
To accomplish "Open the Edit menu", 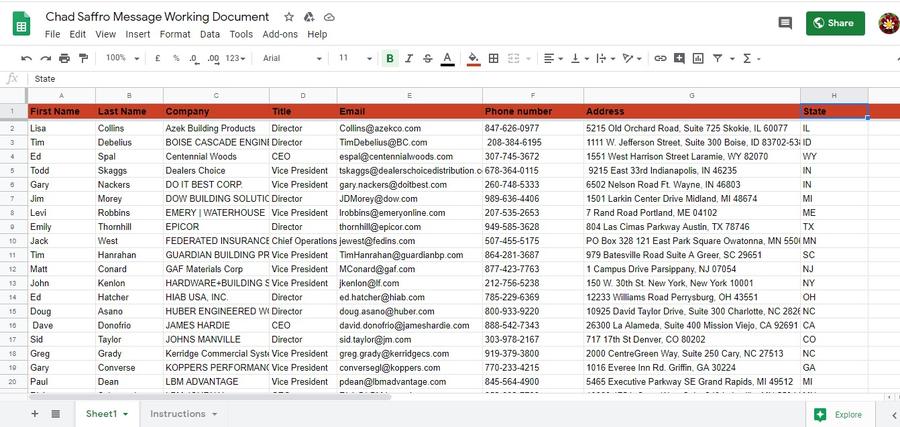I will [x=77, y=34].
